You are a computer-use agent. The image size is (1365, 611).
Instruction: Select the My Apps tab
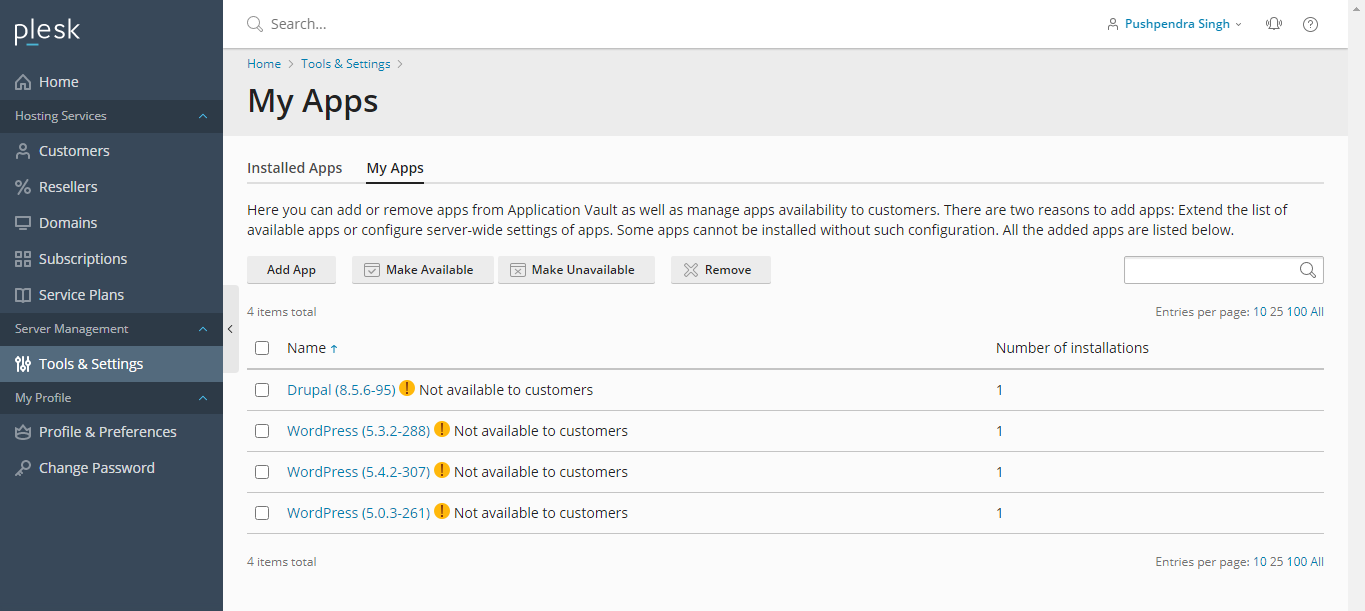click(x=395, y=168)
